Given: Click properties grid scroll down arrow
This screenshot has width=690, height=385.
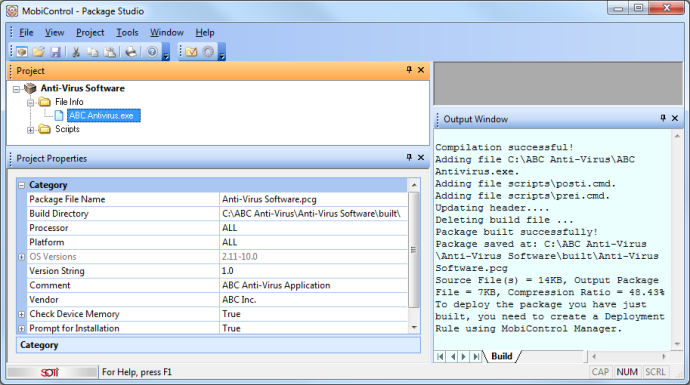Looking at the screenshot, I should point(414,327).
